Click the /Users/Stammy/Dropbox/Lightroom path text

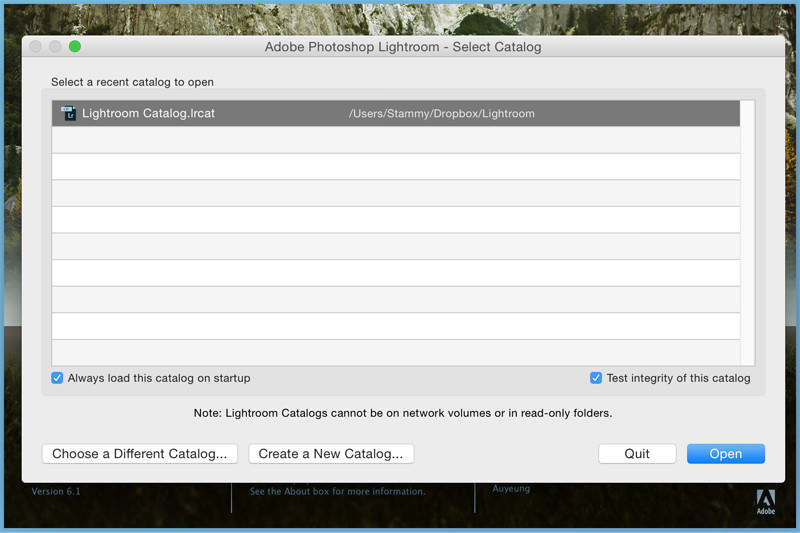tap(442, 114)
